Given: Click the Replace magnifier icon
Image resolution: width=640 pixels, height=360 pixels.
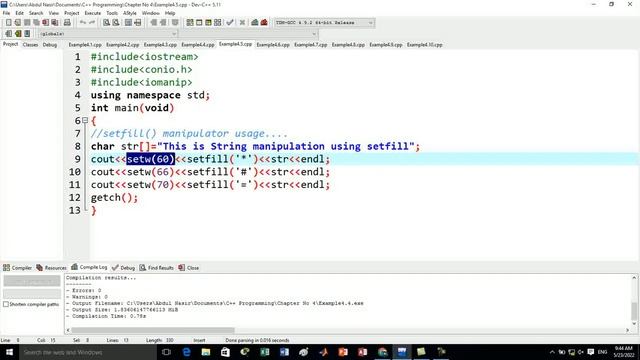Looking at the screenshot, I should point(116,22).
